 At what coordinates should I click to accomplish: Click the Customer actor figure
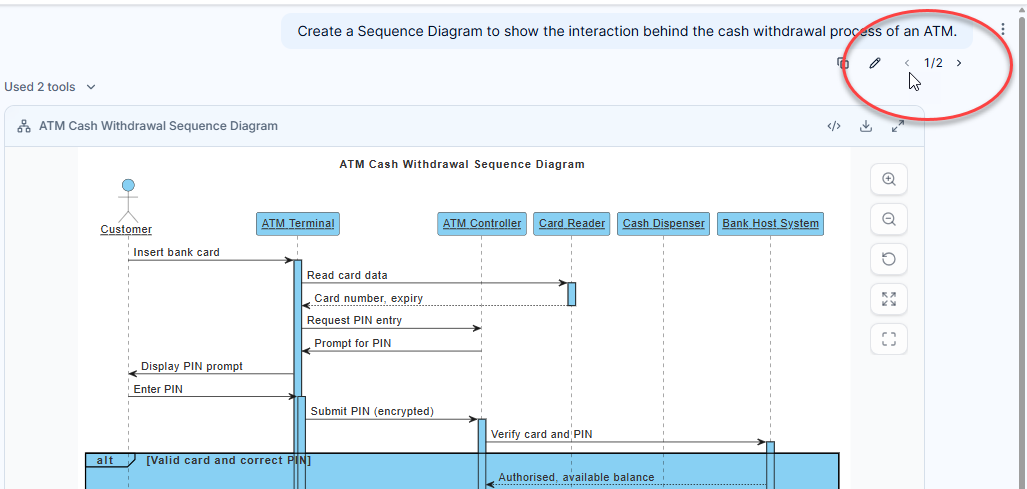click(x=128, y=200)
